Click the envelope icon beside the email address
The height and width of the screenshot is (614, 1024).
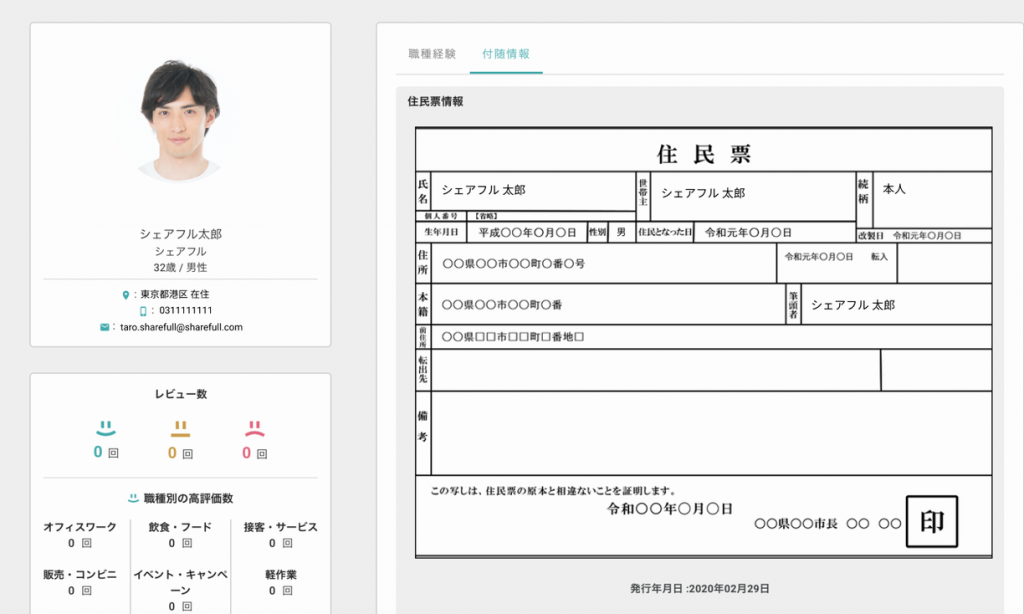coord(104,327)
